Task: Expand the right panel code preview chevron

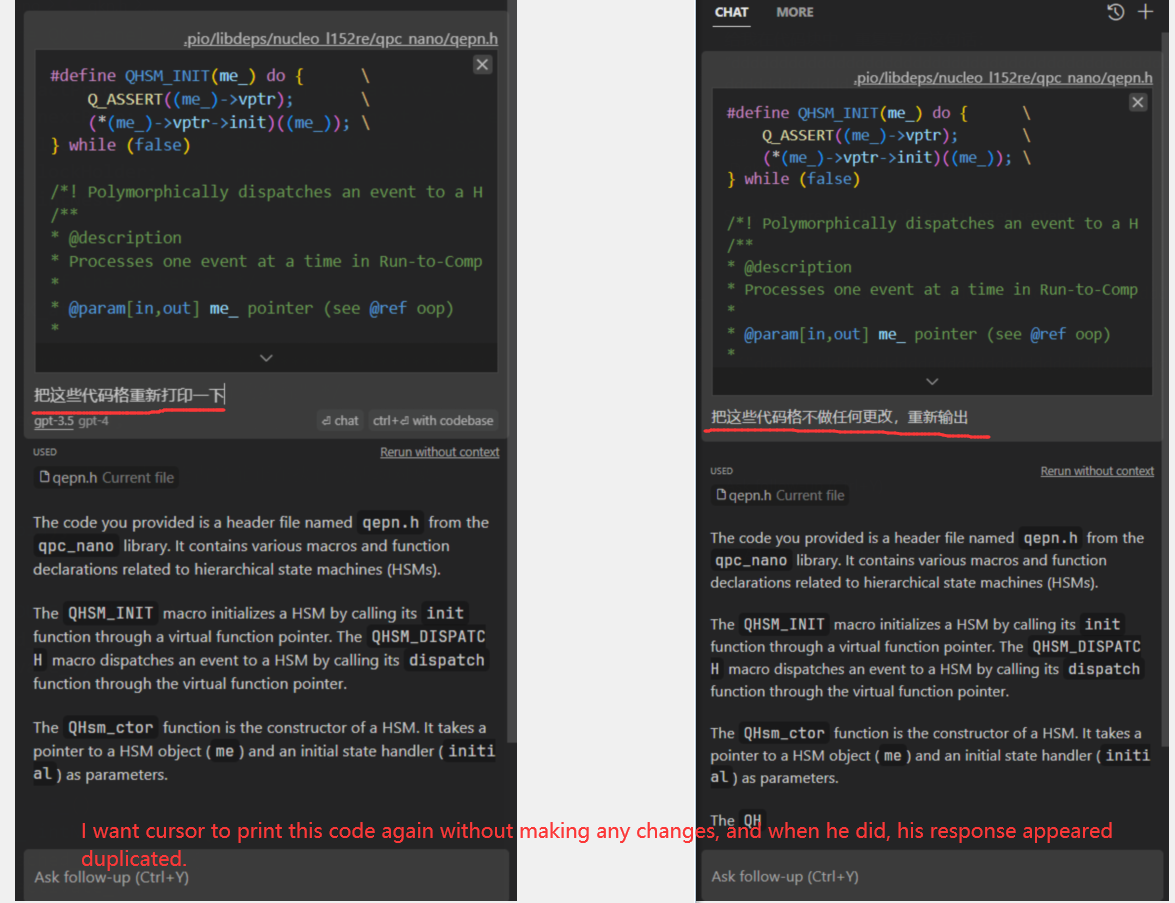Action: [932, 381]
